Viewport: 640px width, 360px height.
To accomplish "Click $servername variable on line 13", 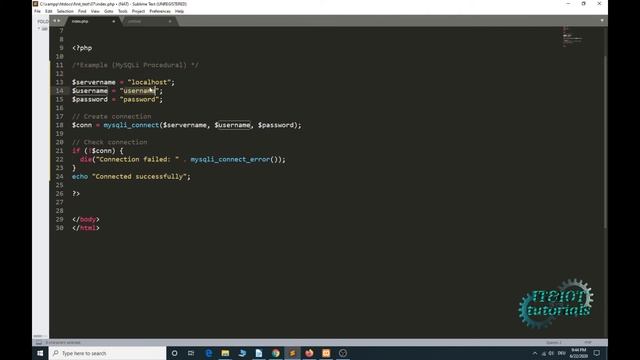I will 93,82.
